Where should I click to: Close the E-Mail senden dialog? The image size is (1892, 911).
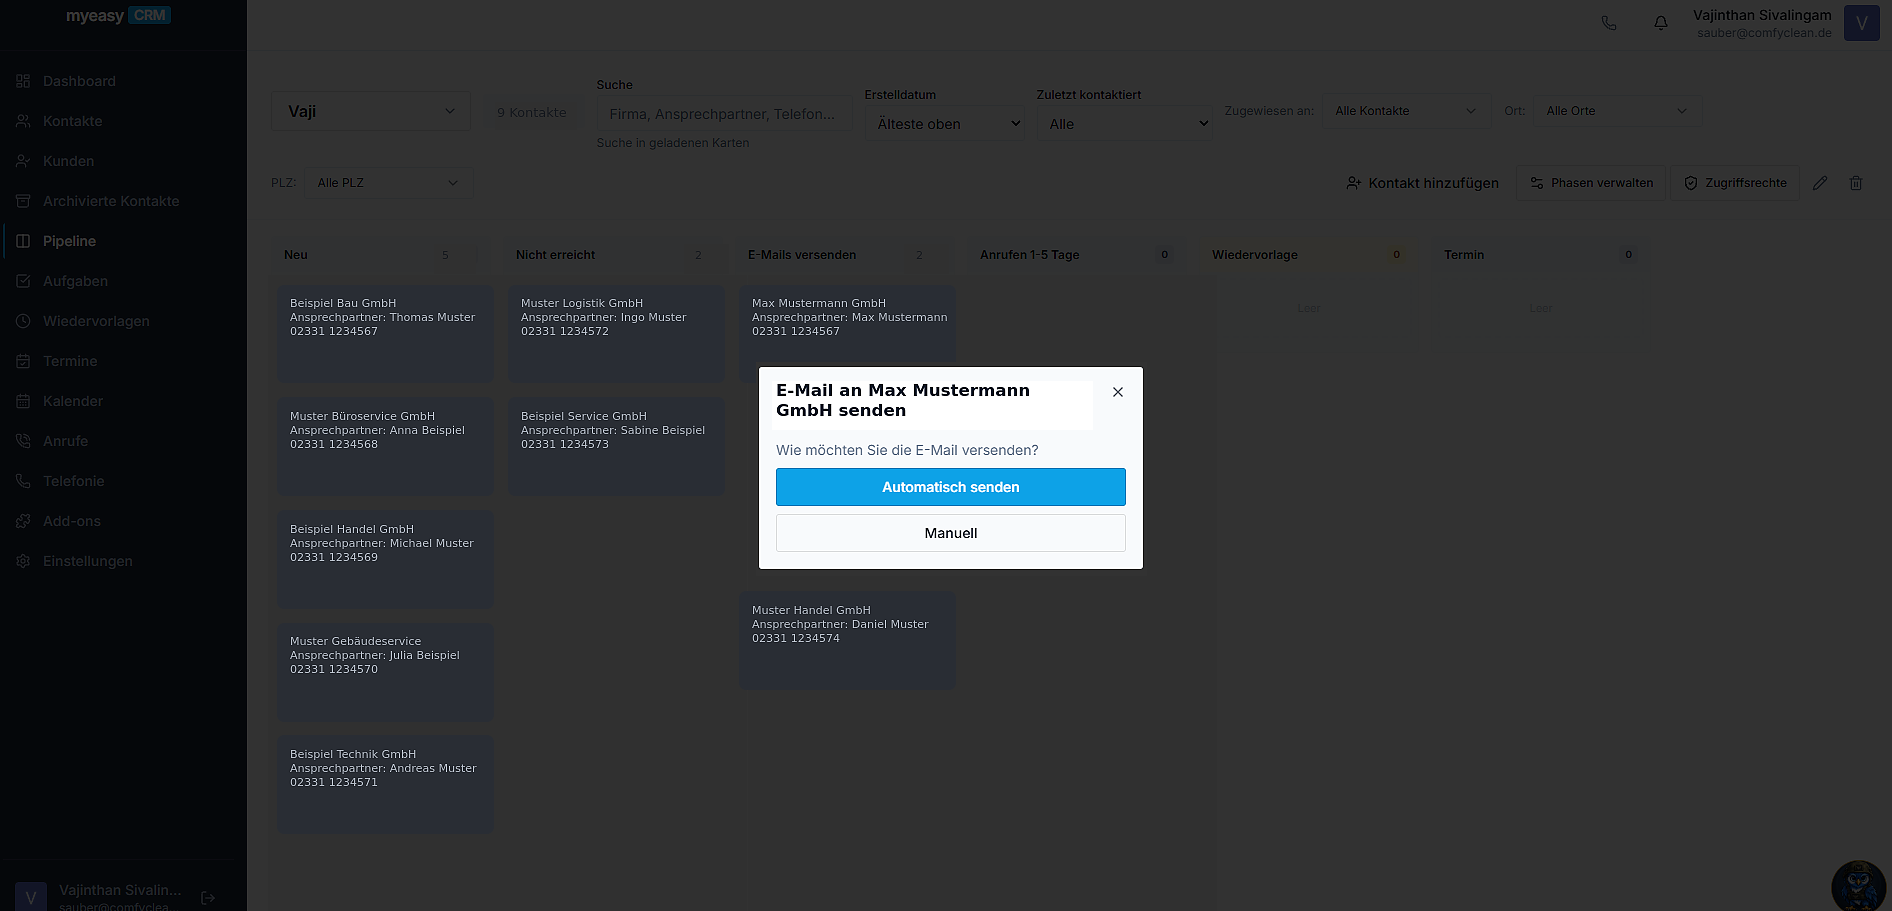coord(1118,392)
